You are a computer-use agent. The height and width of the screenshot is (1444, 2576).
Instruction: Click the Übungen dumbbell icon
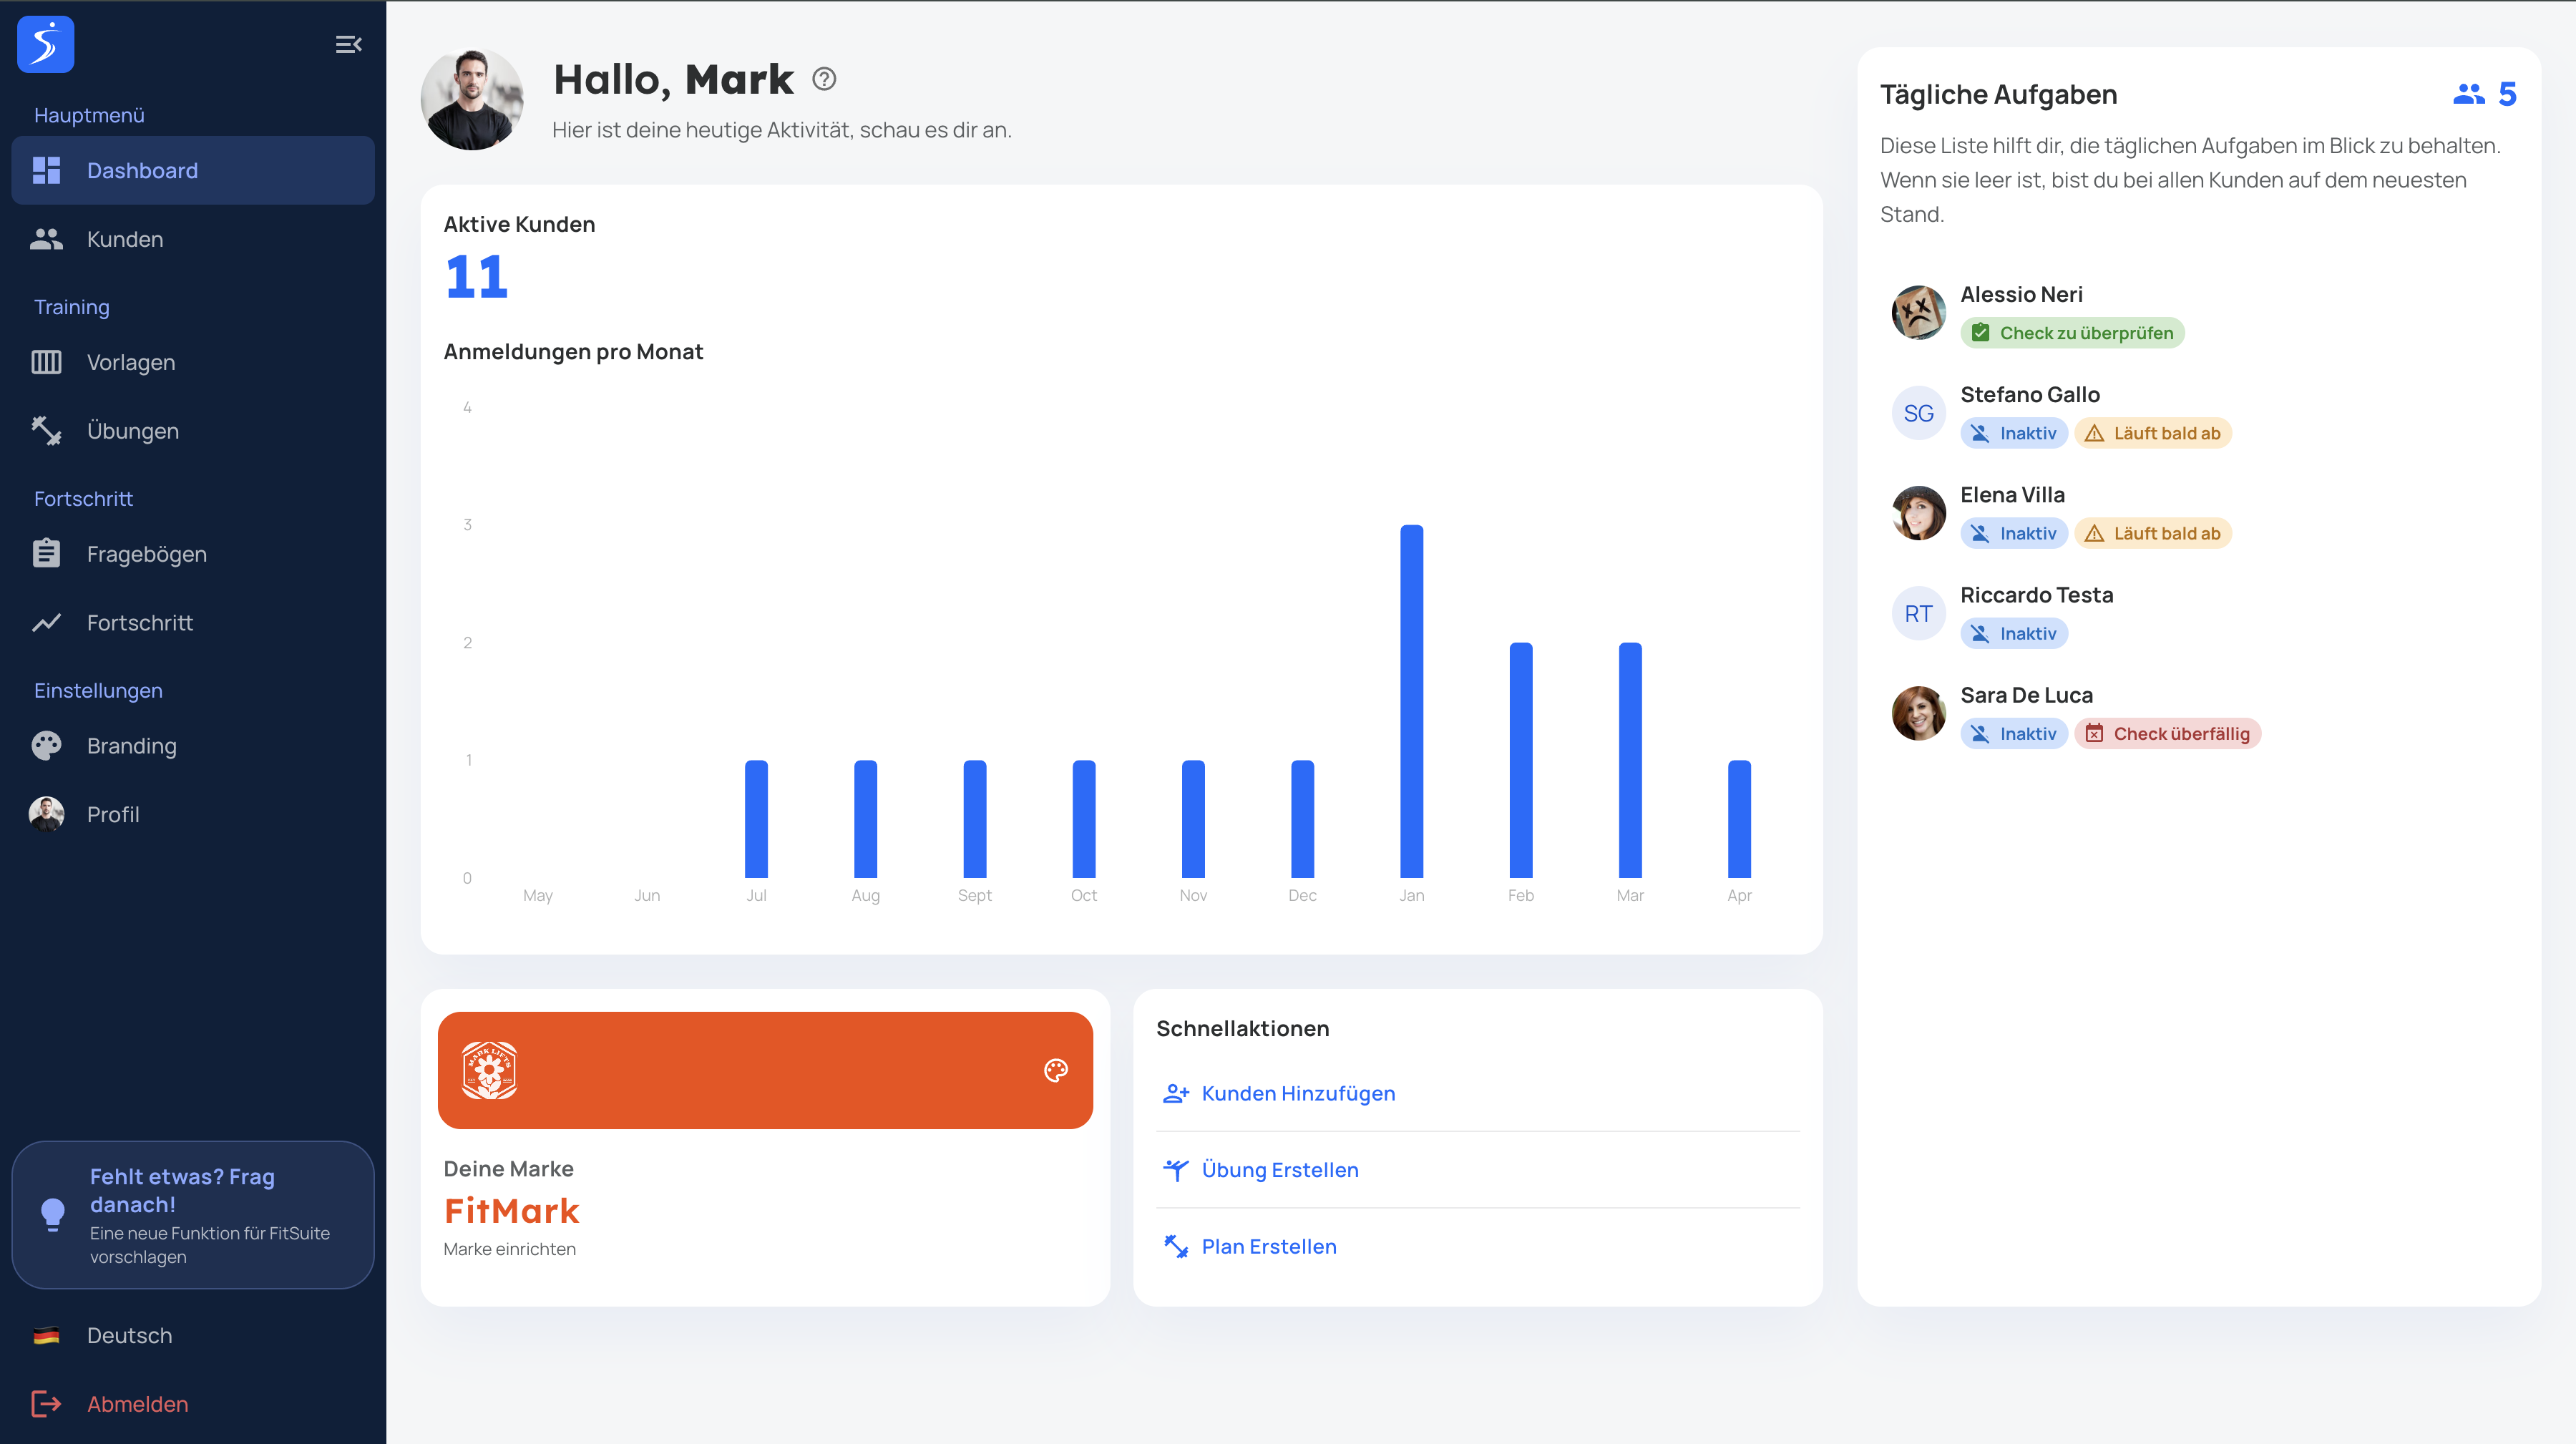(x=46, y=431)
